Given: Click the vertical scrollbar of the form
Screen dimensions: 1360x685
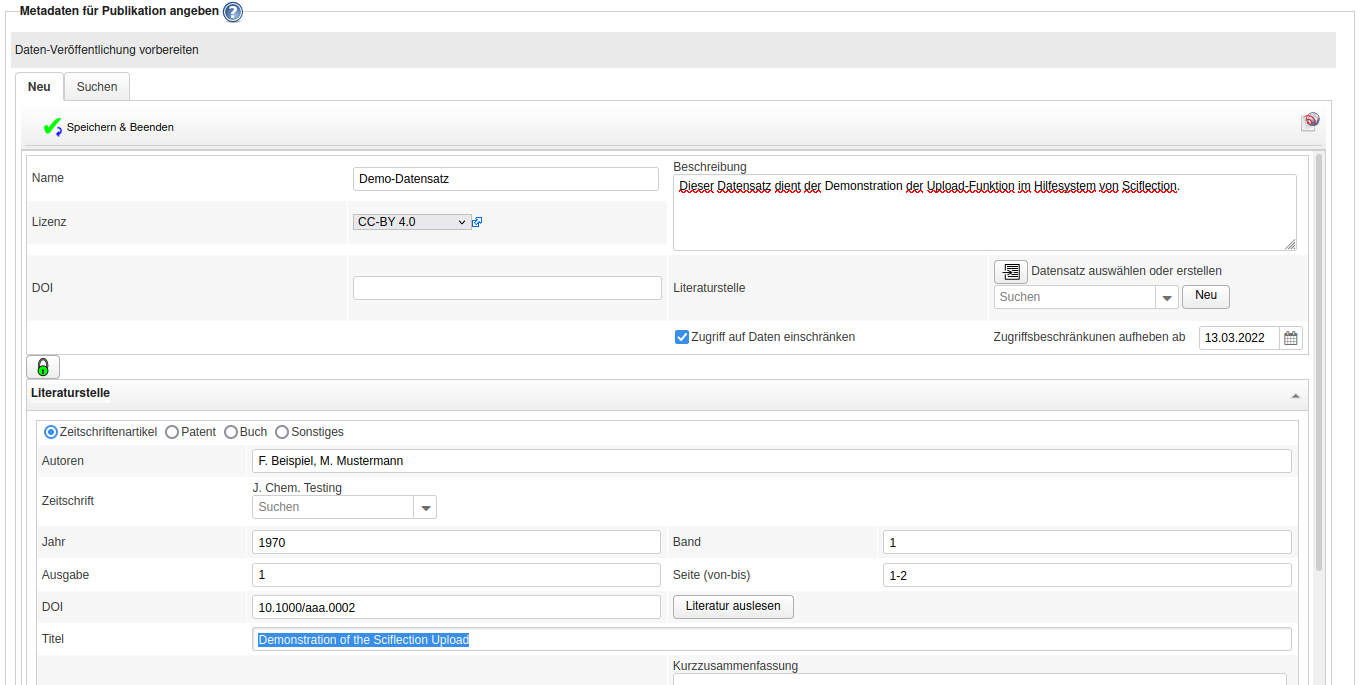Looking at the screenshot, I should click(1319, 360).
